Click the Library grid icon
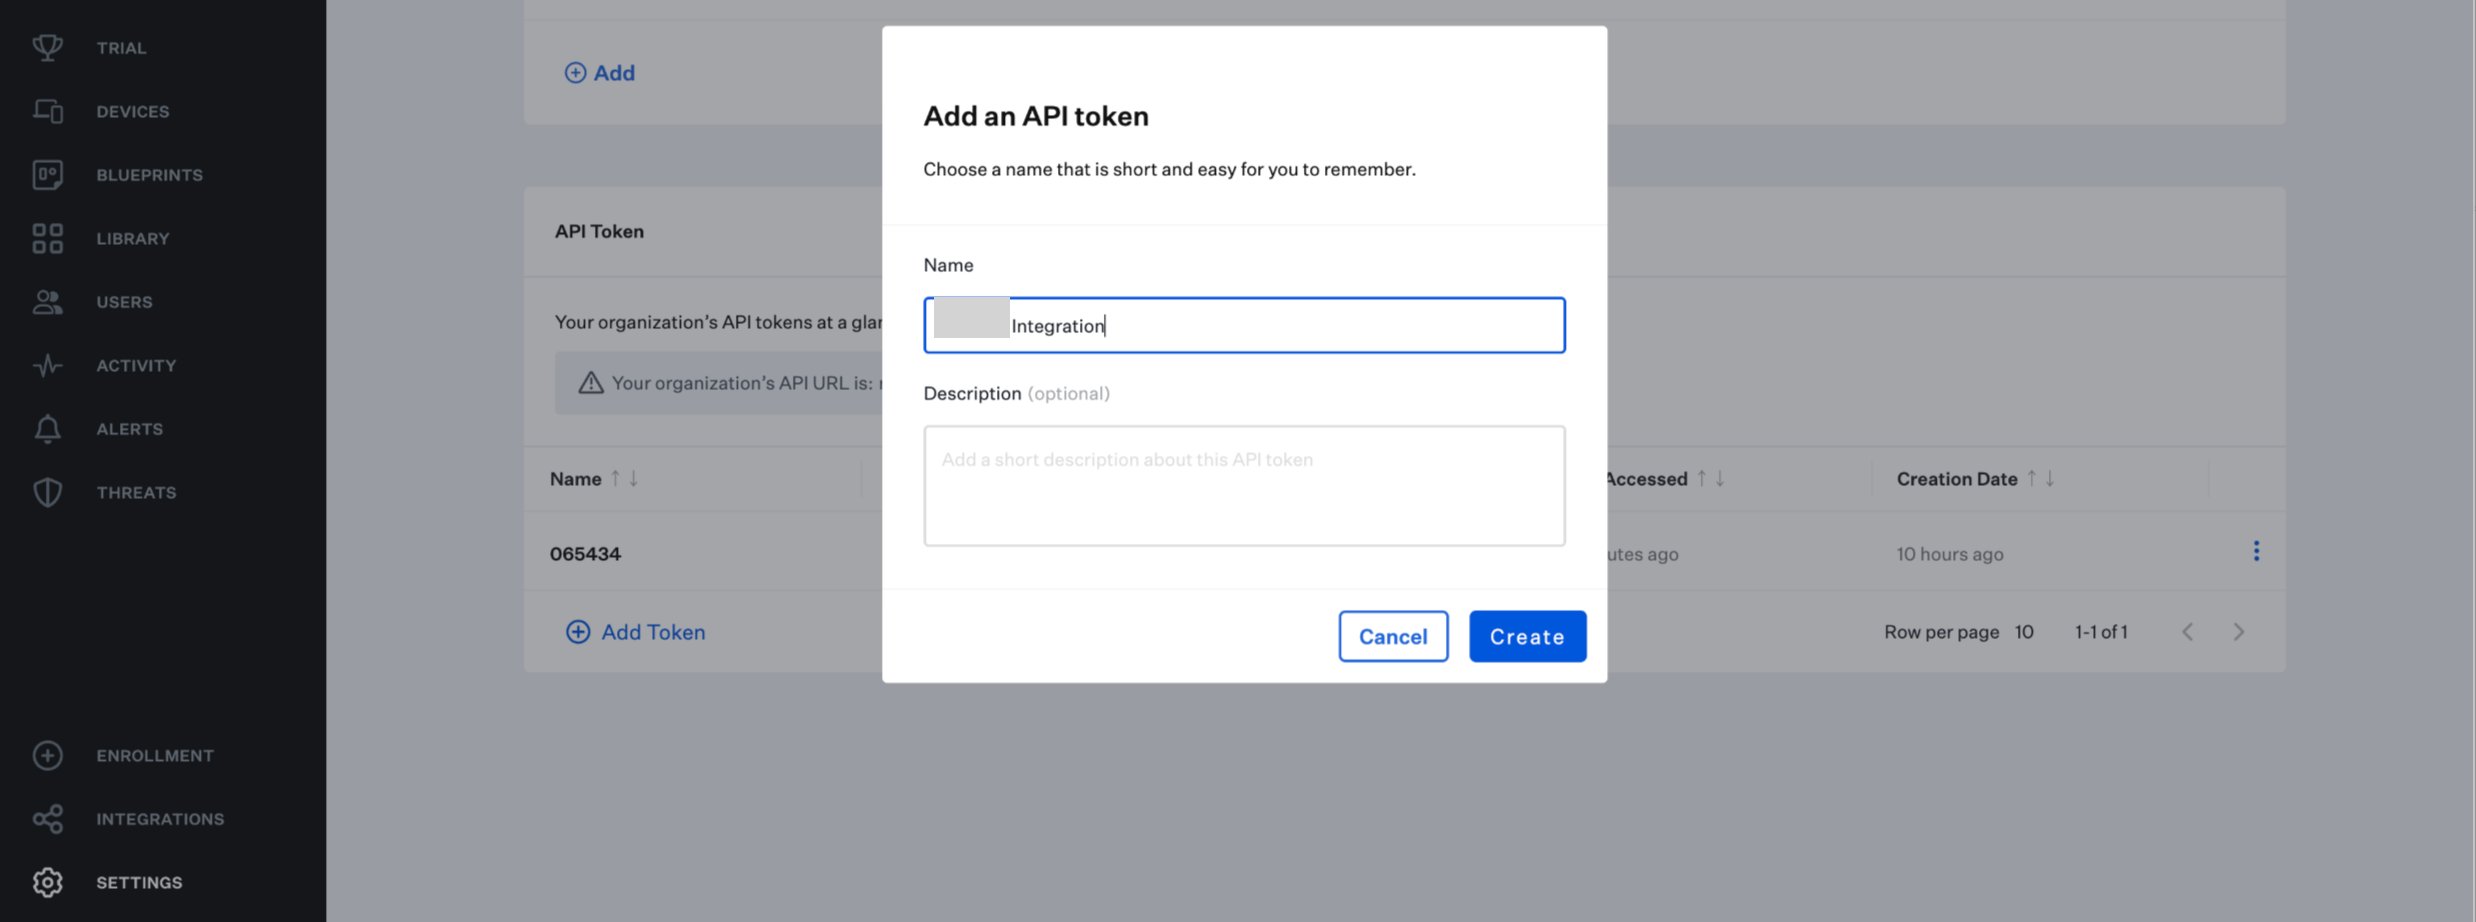 pyautogui.click(x=47, y=238)
